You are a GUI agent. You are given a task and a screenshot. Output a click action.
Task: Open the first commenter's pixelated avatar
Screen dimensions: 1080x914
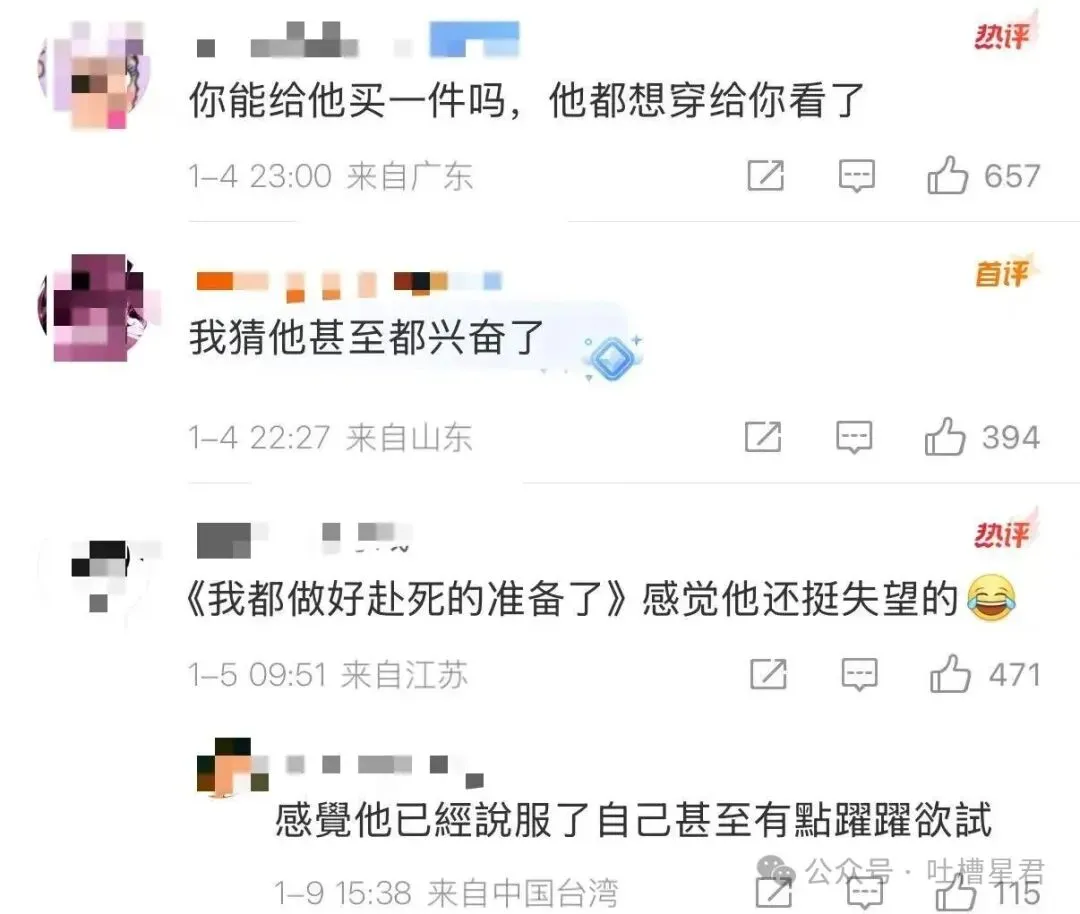tap(95, 74)
